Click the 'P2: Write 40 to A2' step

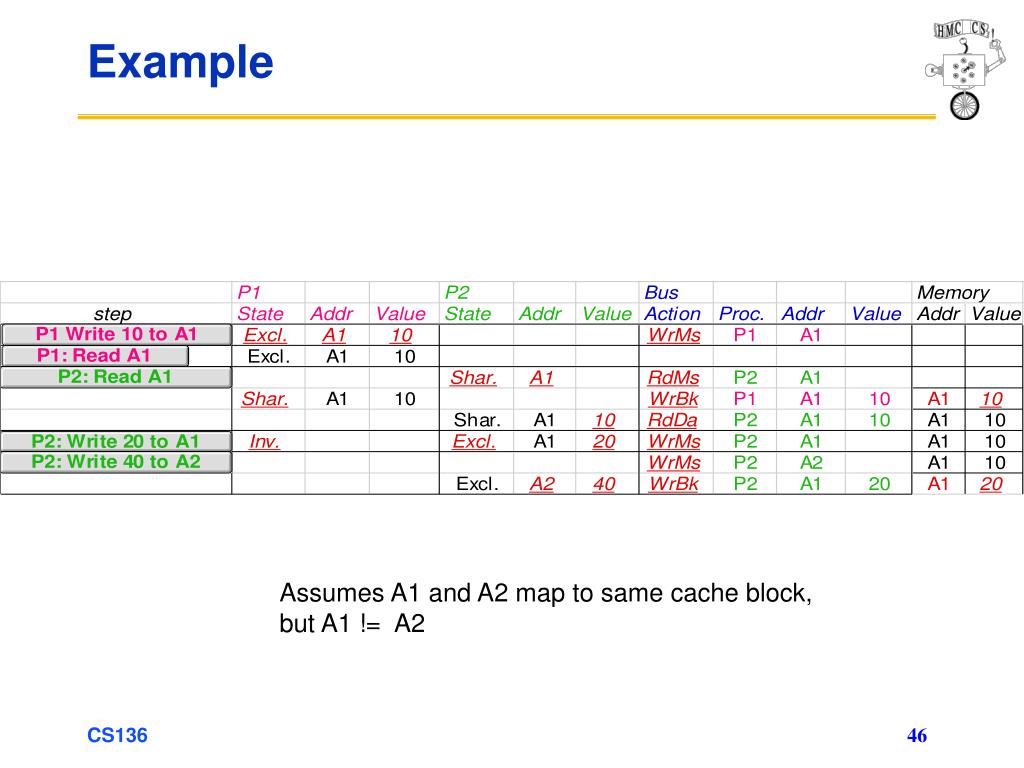[116, 462]
